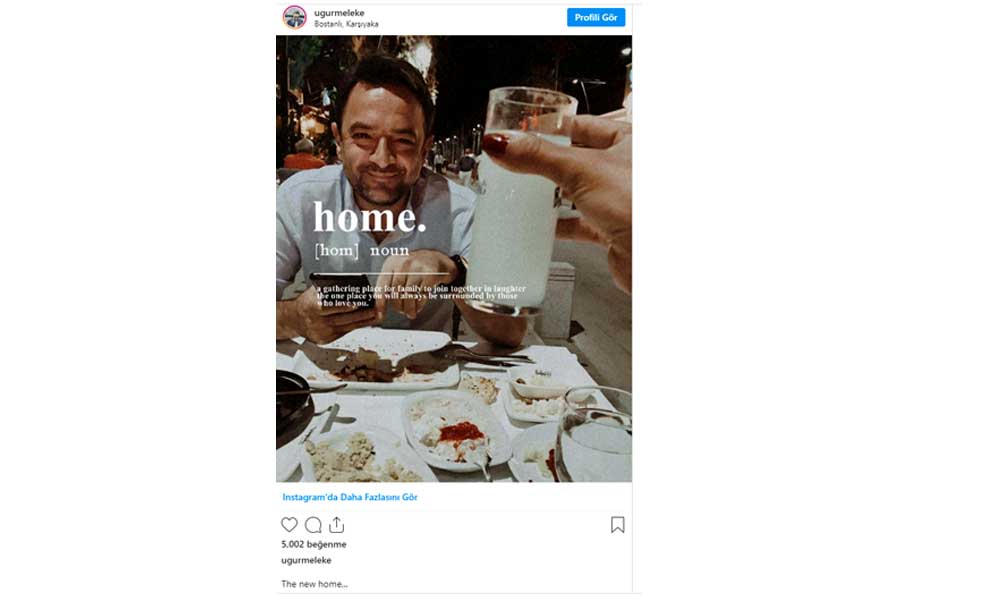Click the empty glass at bottom right
The image size is (1000, 600).
point(595,435)
